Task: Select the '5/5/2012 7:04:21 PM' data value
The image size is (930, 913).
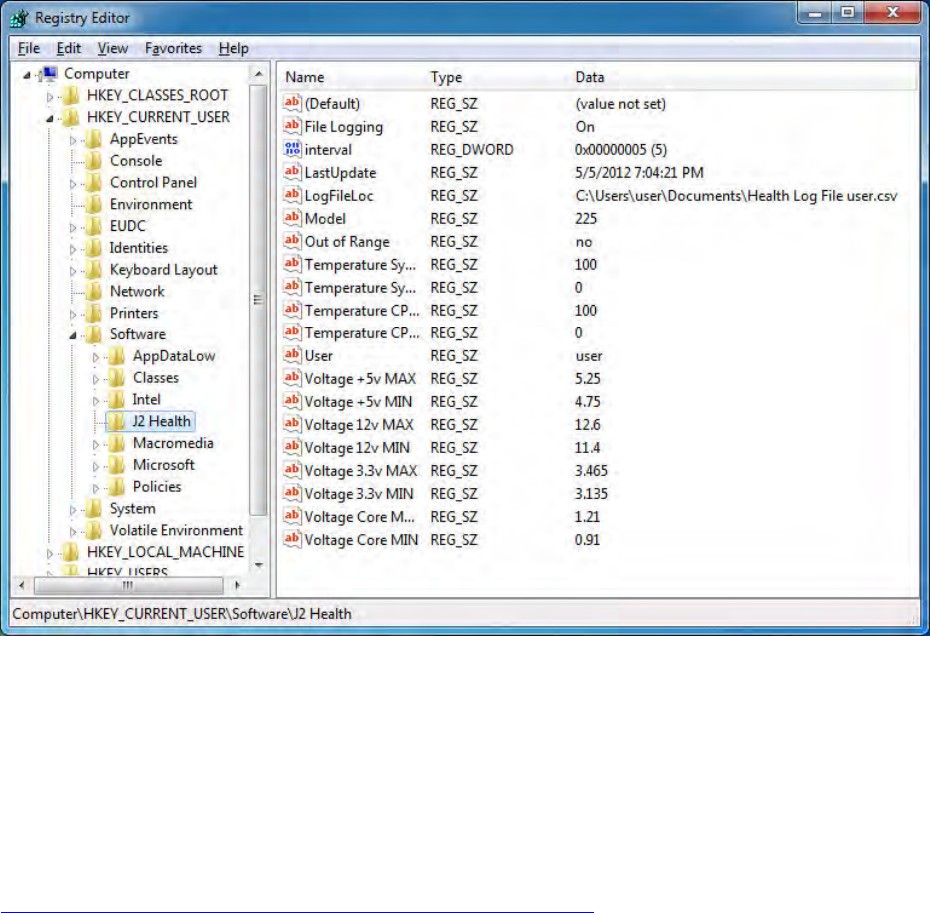Action: coord(639,173)
